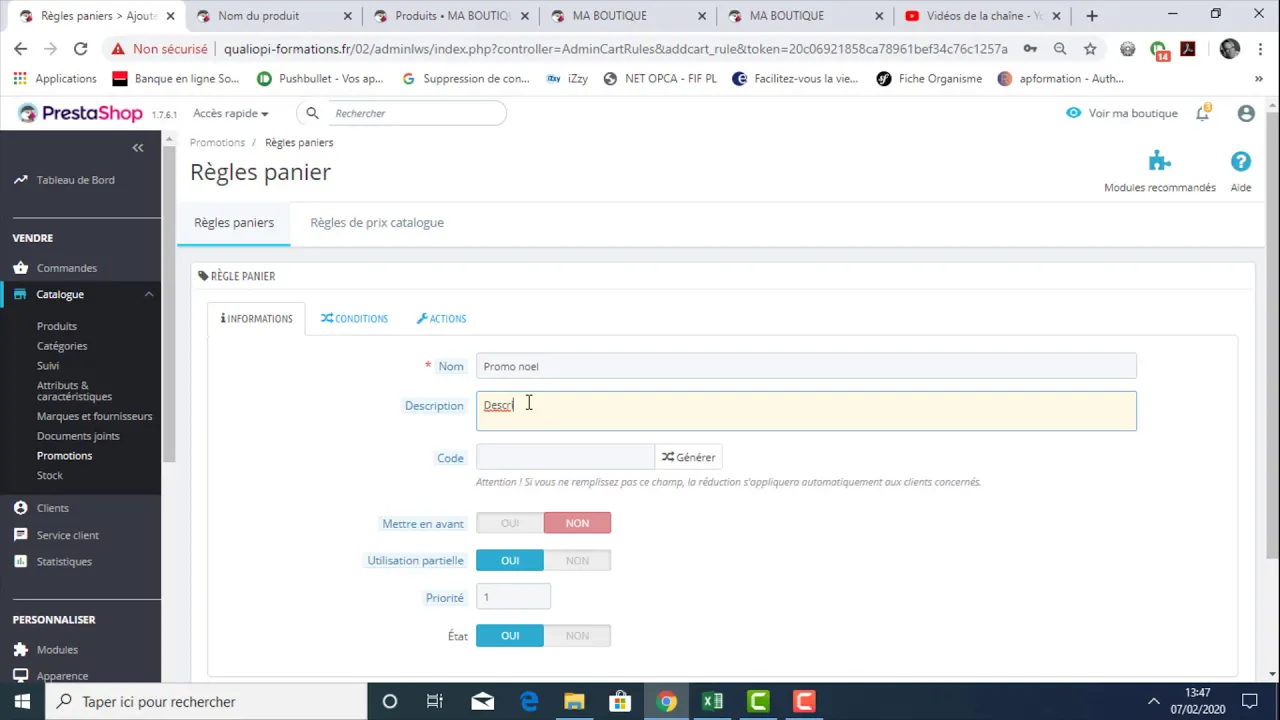Click the search magnifier icon
1280x720 pixels.
(312, 113)
